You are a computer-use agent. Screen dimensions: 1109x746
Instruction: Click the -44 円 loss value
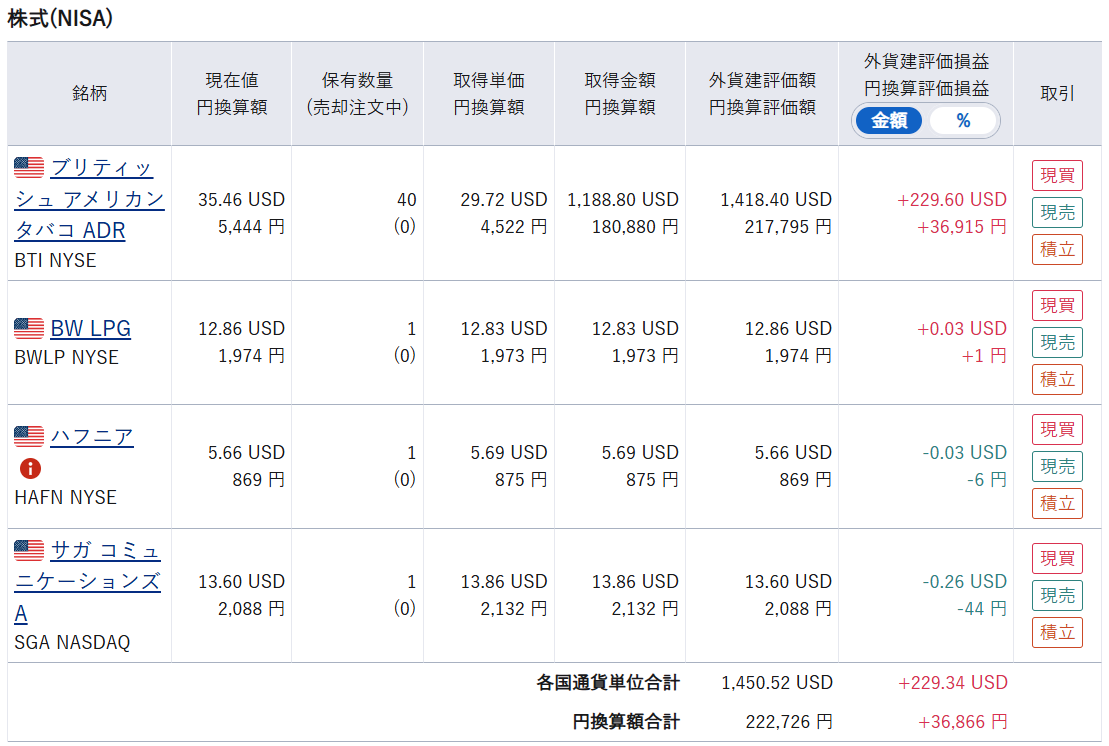point(982,608)
